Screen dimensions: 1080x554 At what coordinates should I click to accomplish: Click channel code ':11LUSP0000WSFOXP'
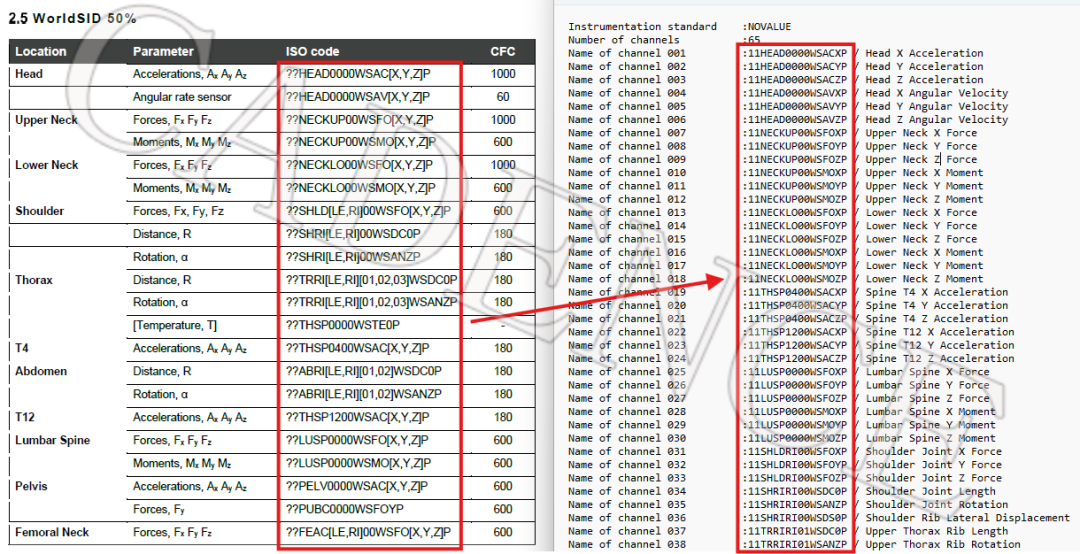click(795, 372)
